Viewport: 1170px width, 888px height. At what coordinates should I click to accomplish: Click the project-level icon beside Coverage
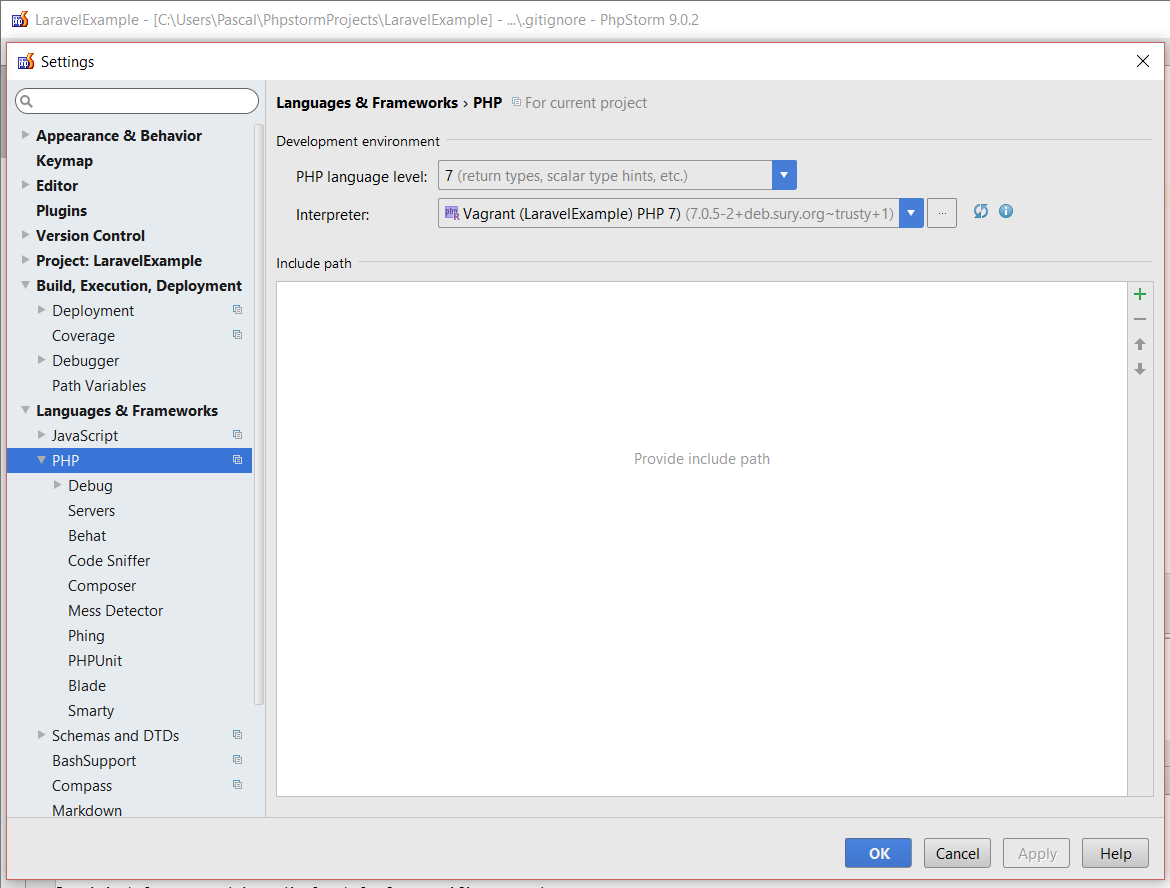coord(237,335)
